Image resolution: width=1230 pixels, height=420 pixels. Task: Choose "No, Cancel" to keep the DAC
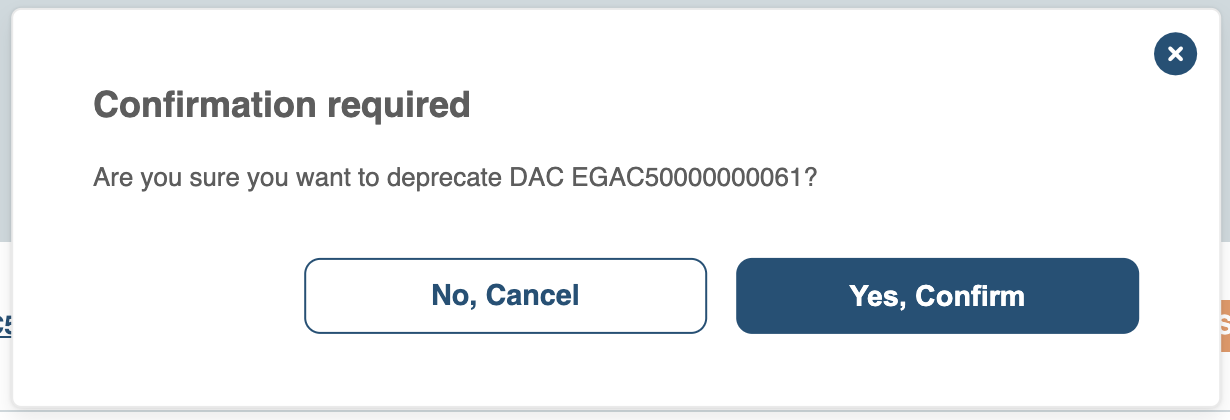pos(505,295)
